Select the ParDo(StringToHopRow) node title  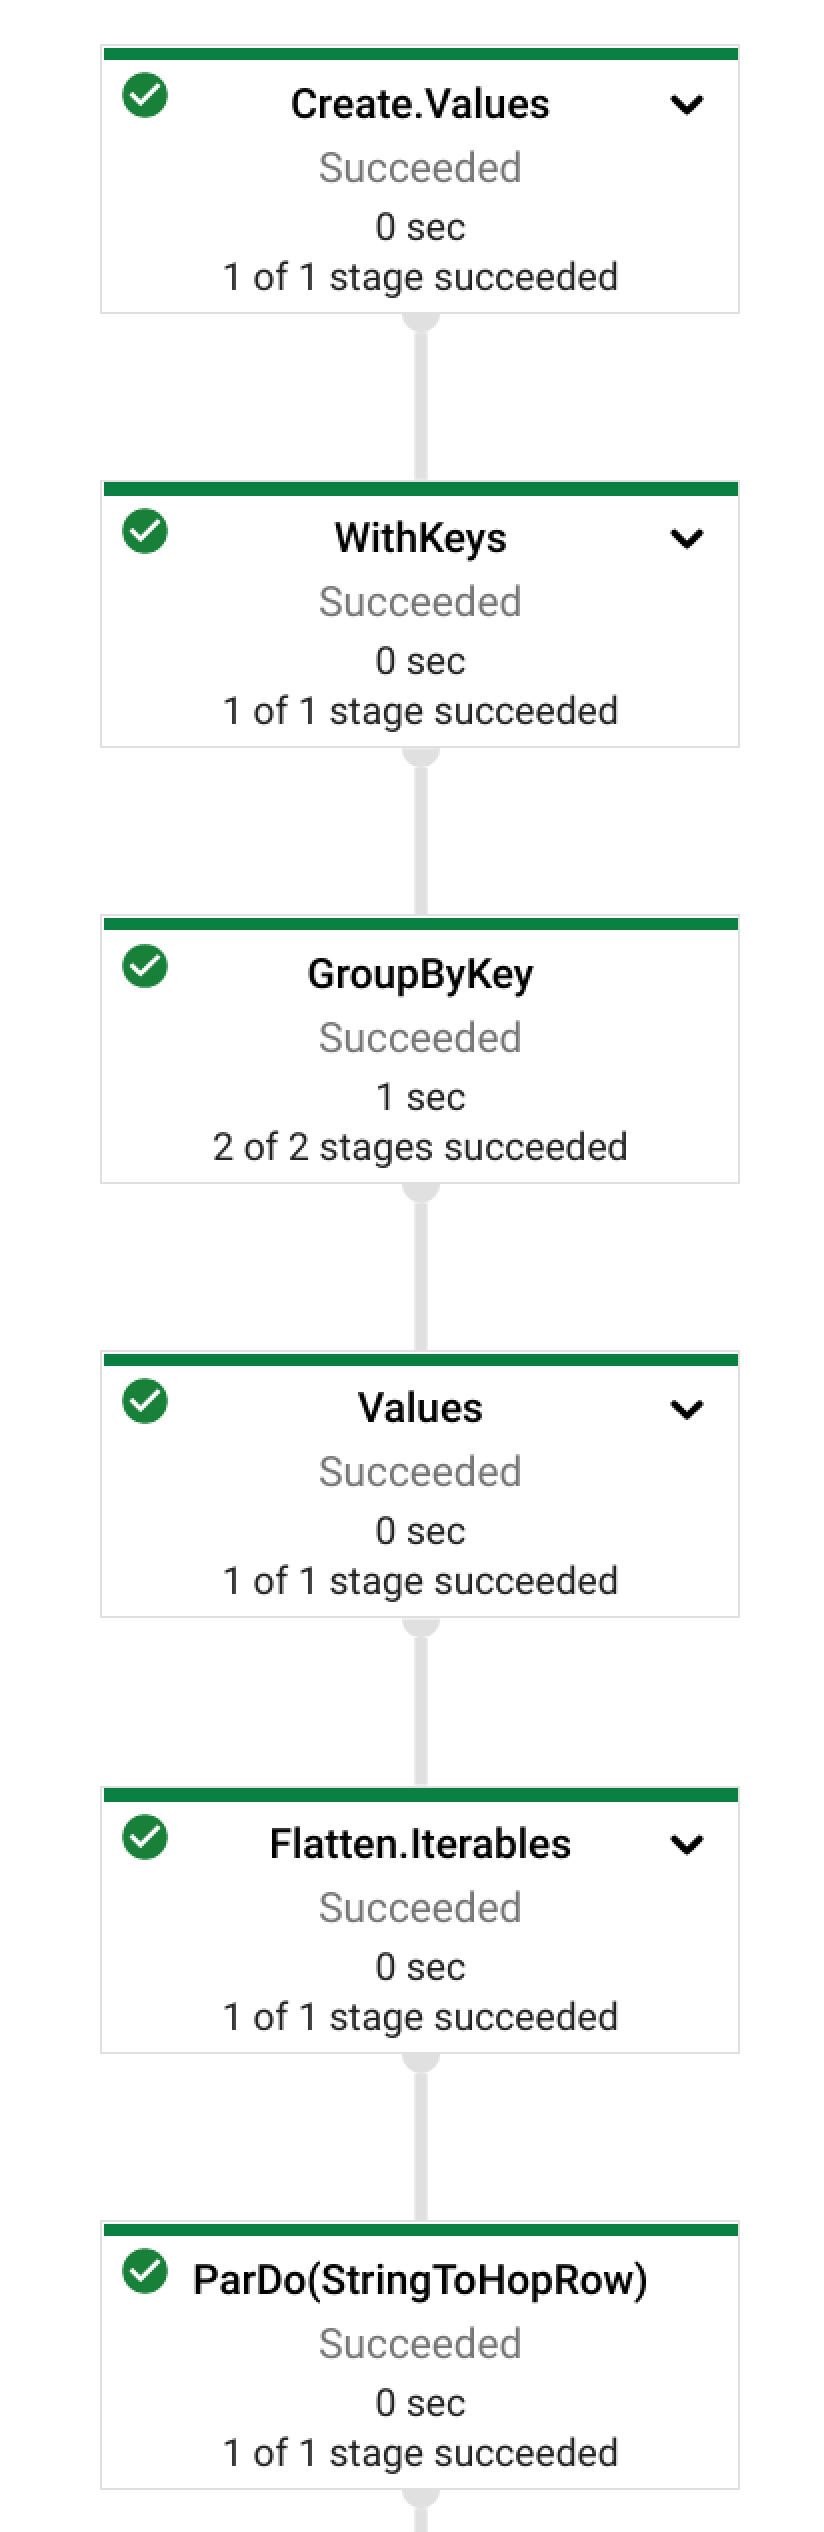(420, 2280)
